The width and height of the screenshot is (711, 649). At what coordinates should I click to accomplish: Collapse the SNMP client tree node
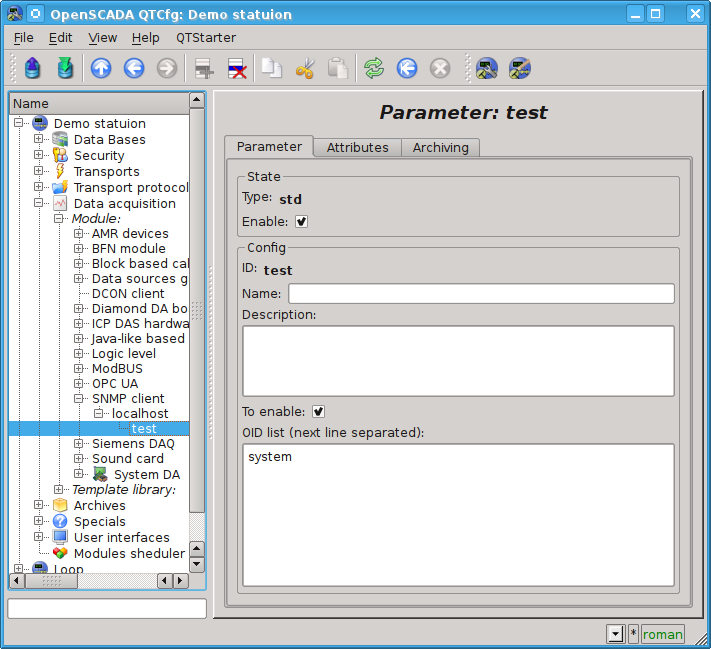[x=79, y=399]
